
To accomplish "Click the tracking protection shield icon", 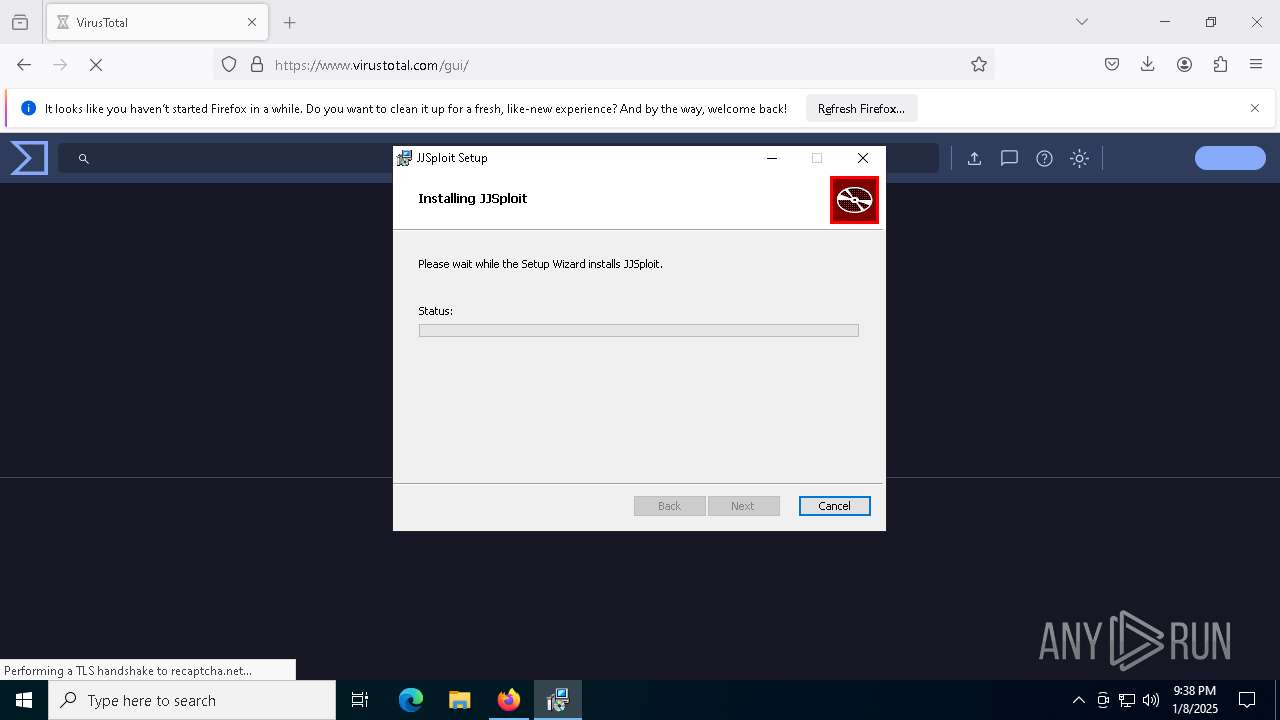I will (x=229, y=65).
